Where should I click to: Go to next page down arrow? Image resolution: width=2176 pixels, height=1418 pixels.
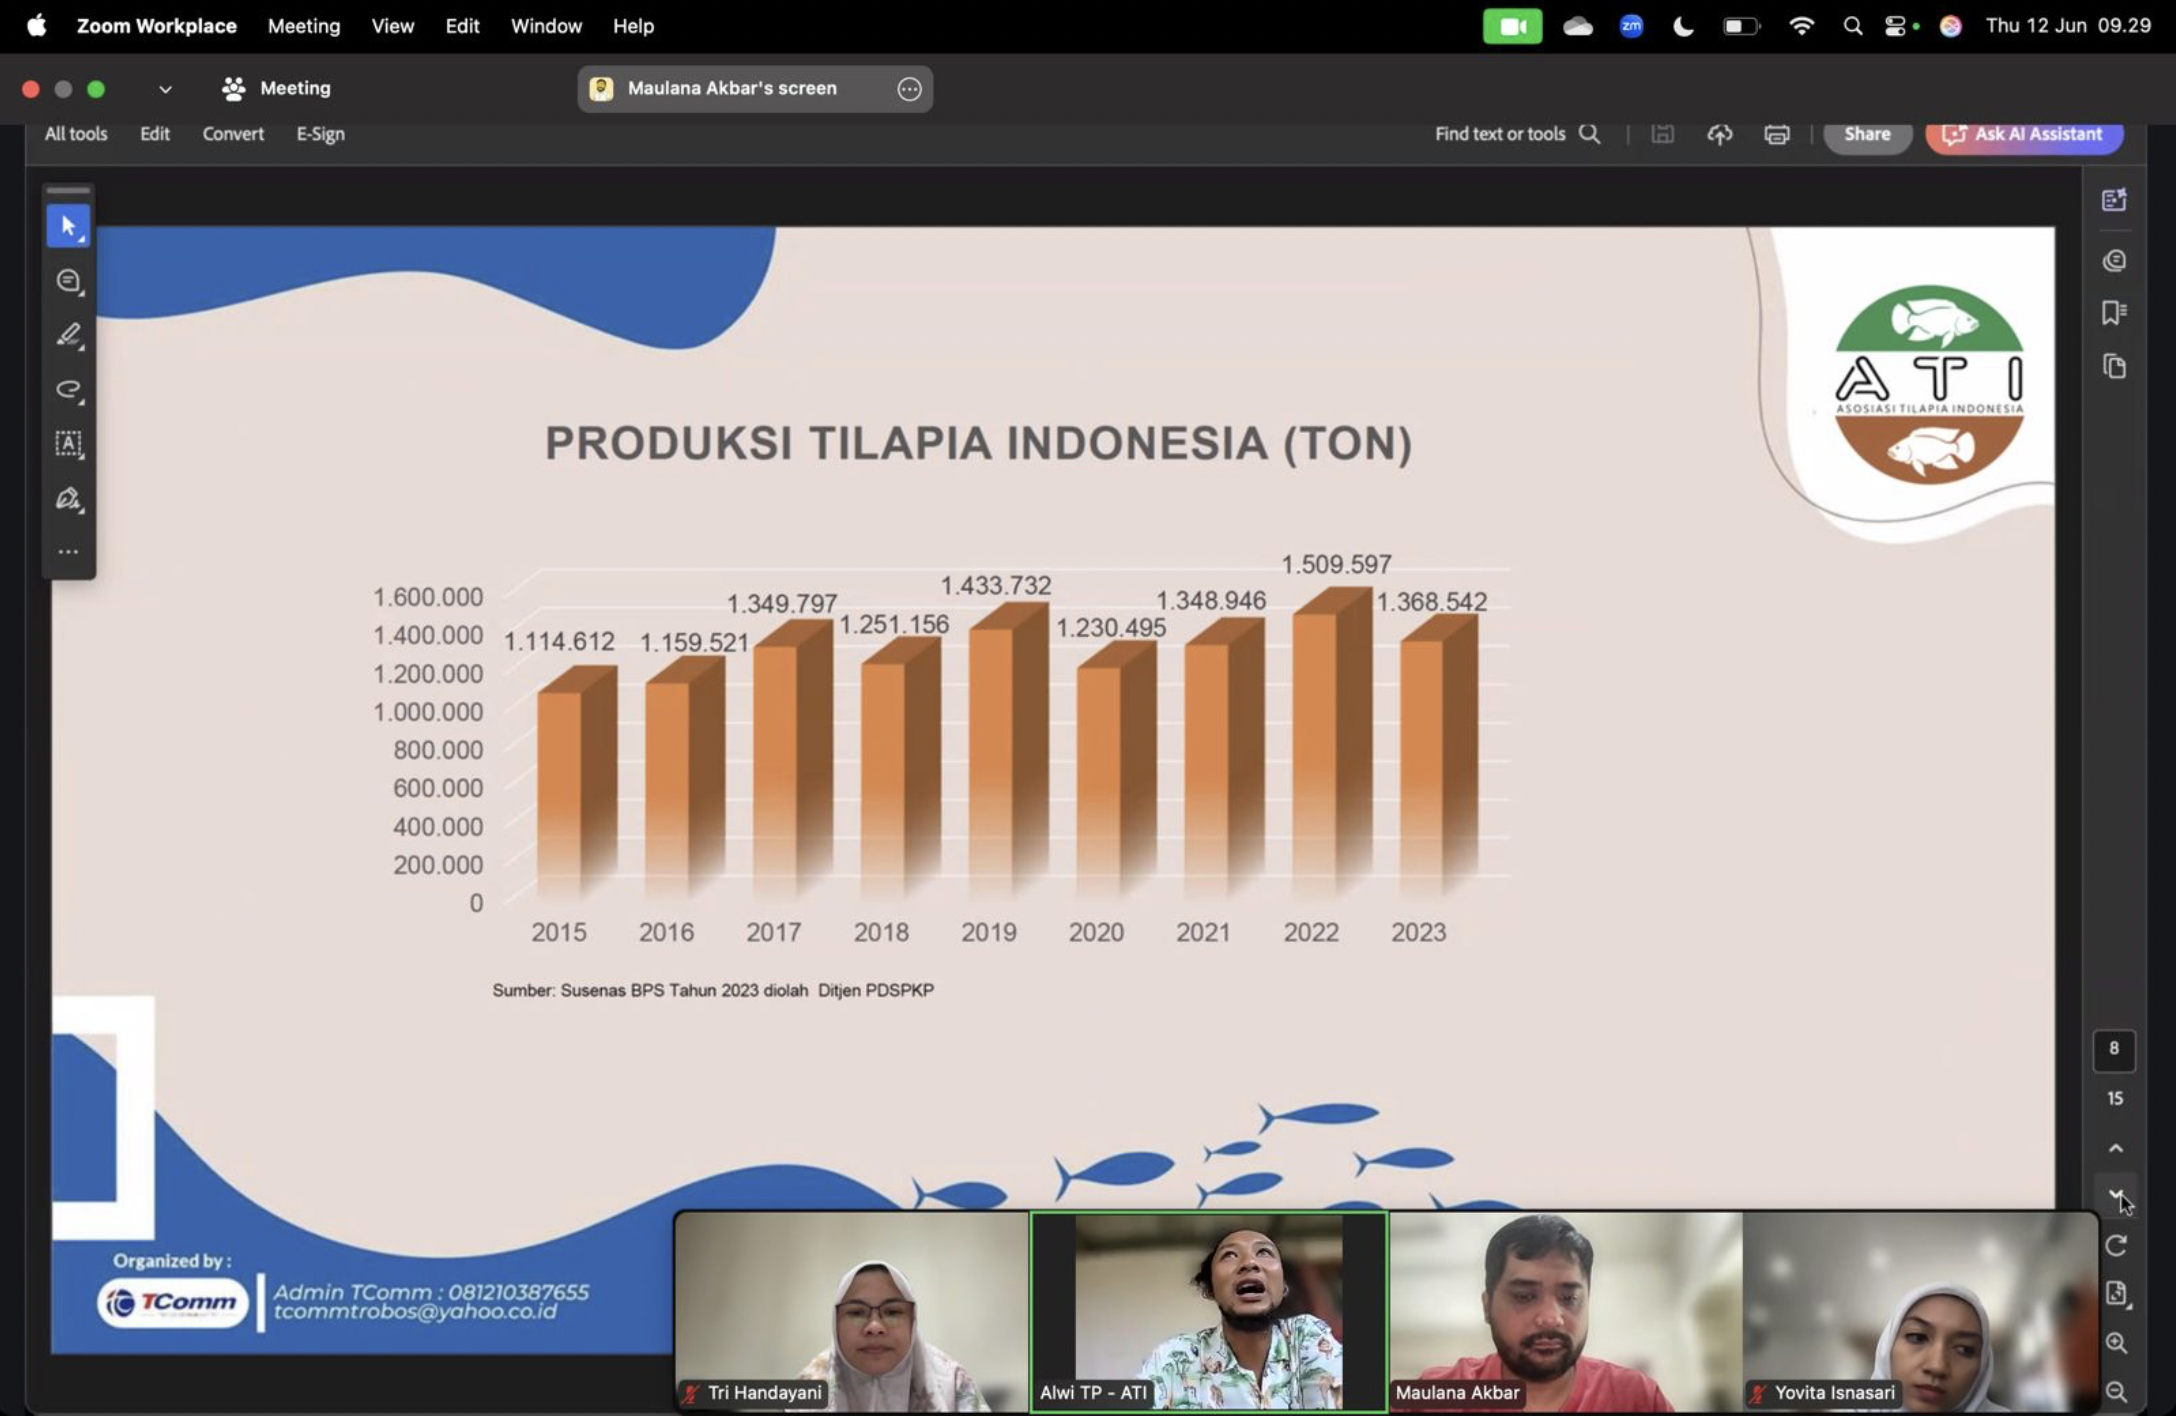coord(2115,1195)
